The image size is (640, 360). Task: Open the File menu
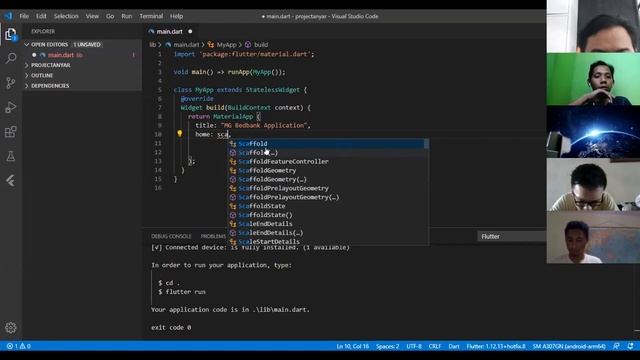tap(24, 16)
